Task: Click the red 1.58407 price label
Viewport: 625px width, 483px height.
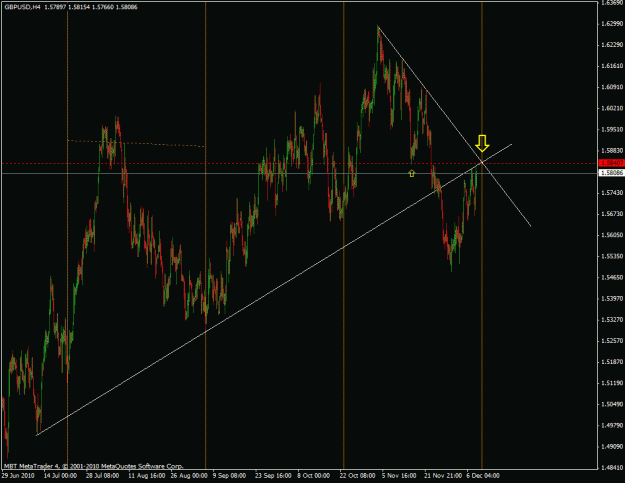Action: click(611, 163)
